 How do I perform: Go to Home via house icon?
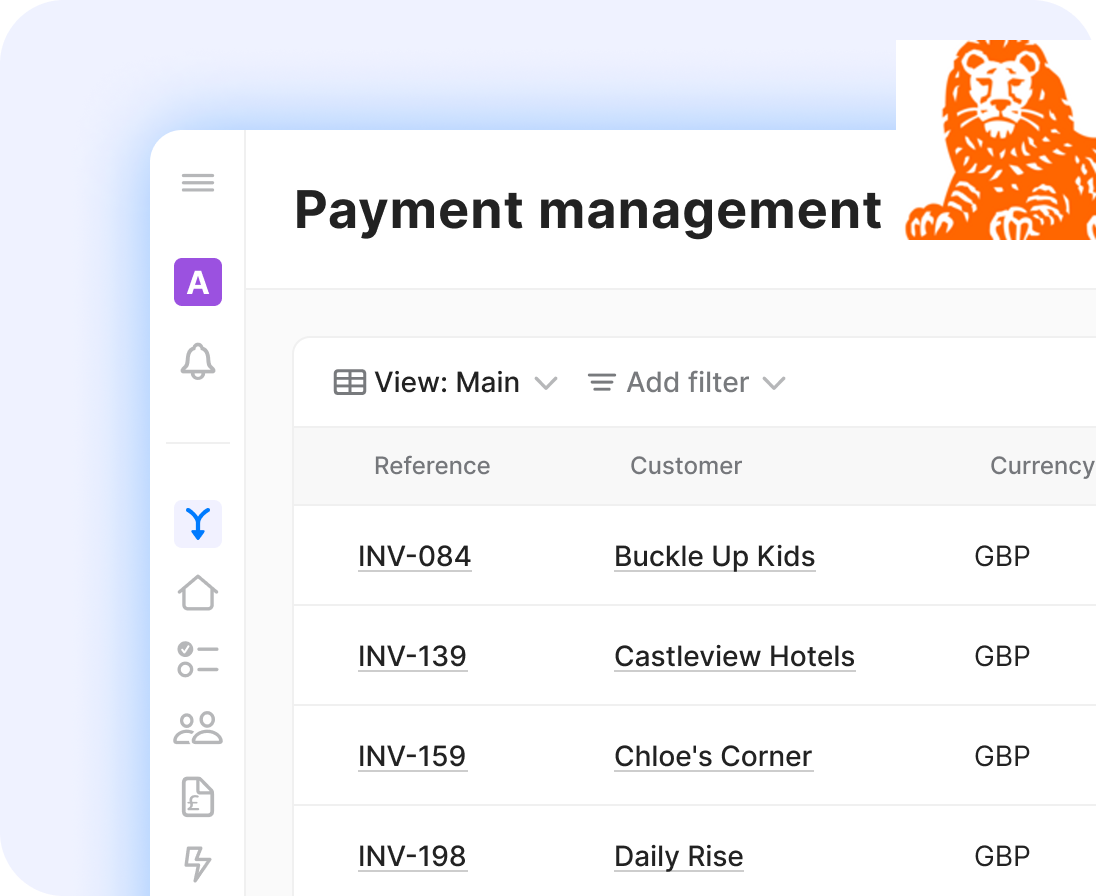tap(198, 592)
